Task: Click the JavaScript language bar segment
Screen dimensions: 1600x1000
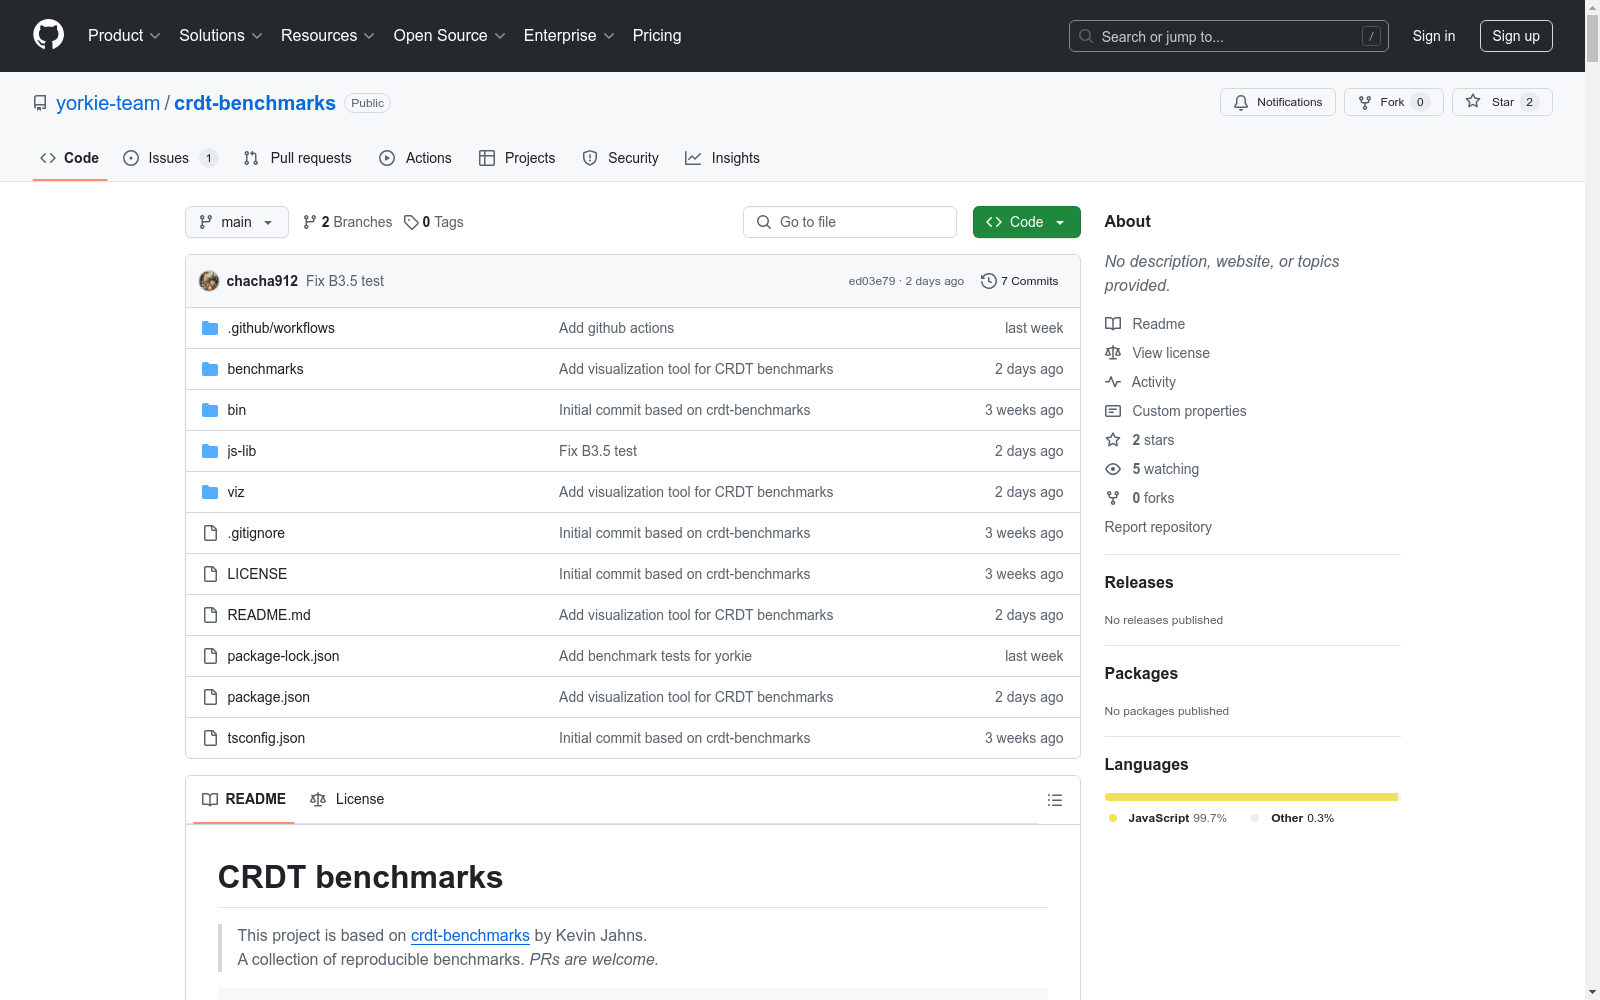Action: tap(1251, 797)
